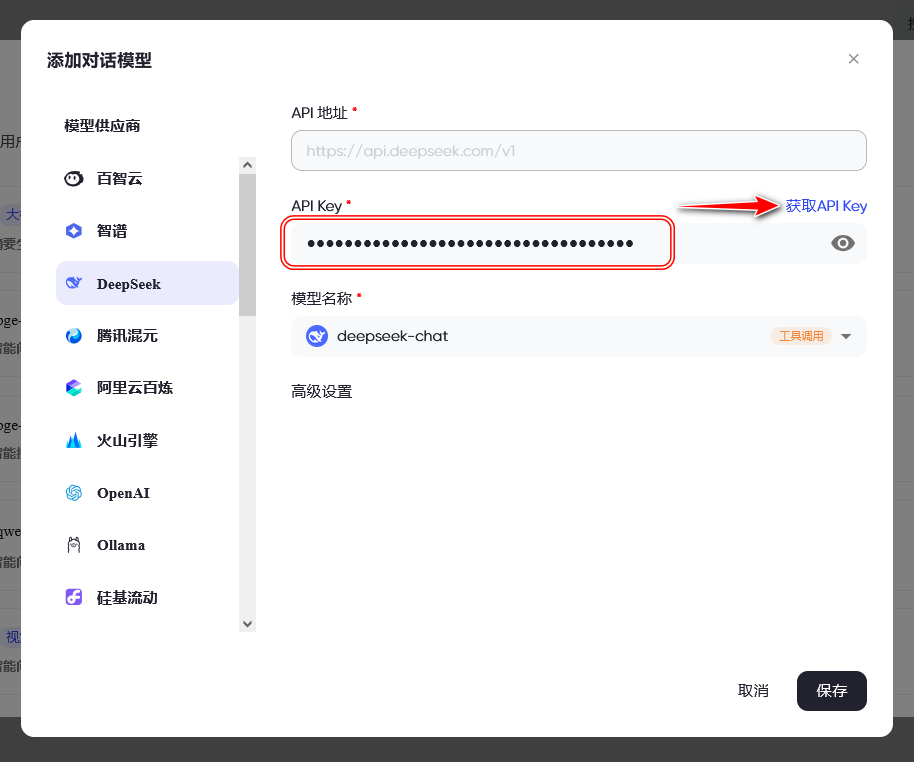The height and width of the screenshot is (762, 914).
Task: Click the 智谱 provider logo
Action: [73, 231]
